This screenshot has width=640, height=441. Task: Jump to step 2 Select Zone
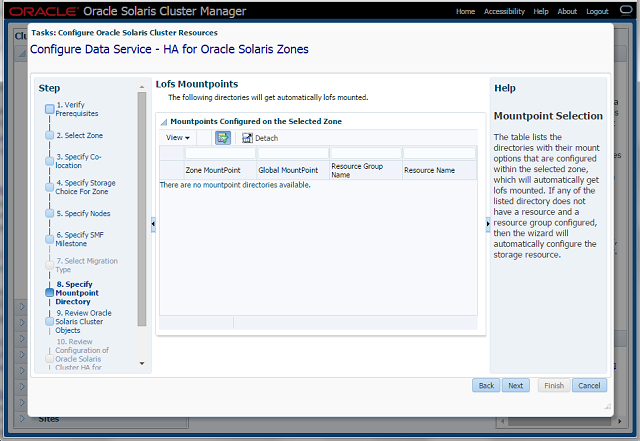[79, 135]
